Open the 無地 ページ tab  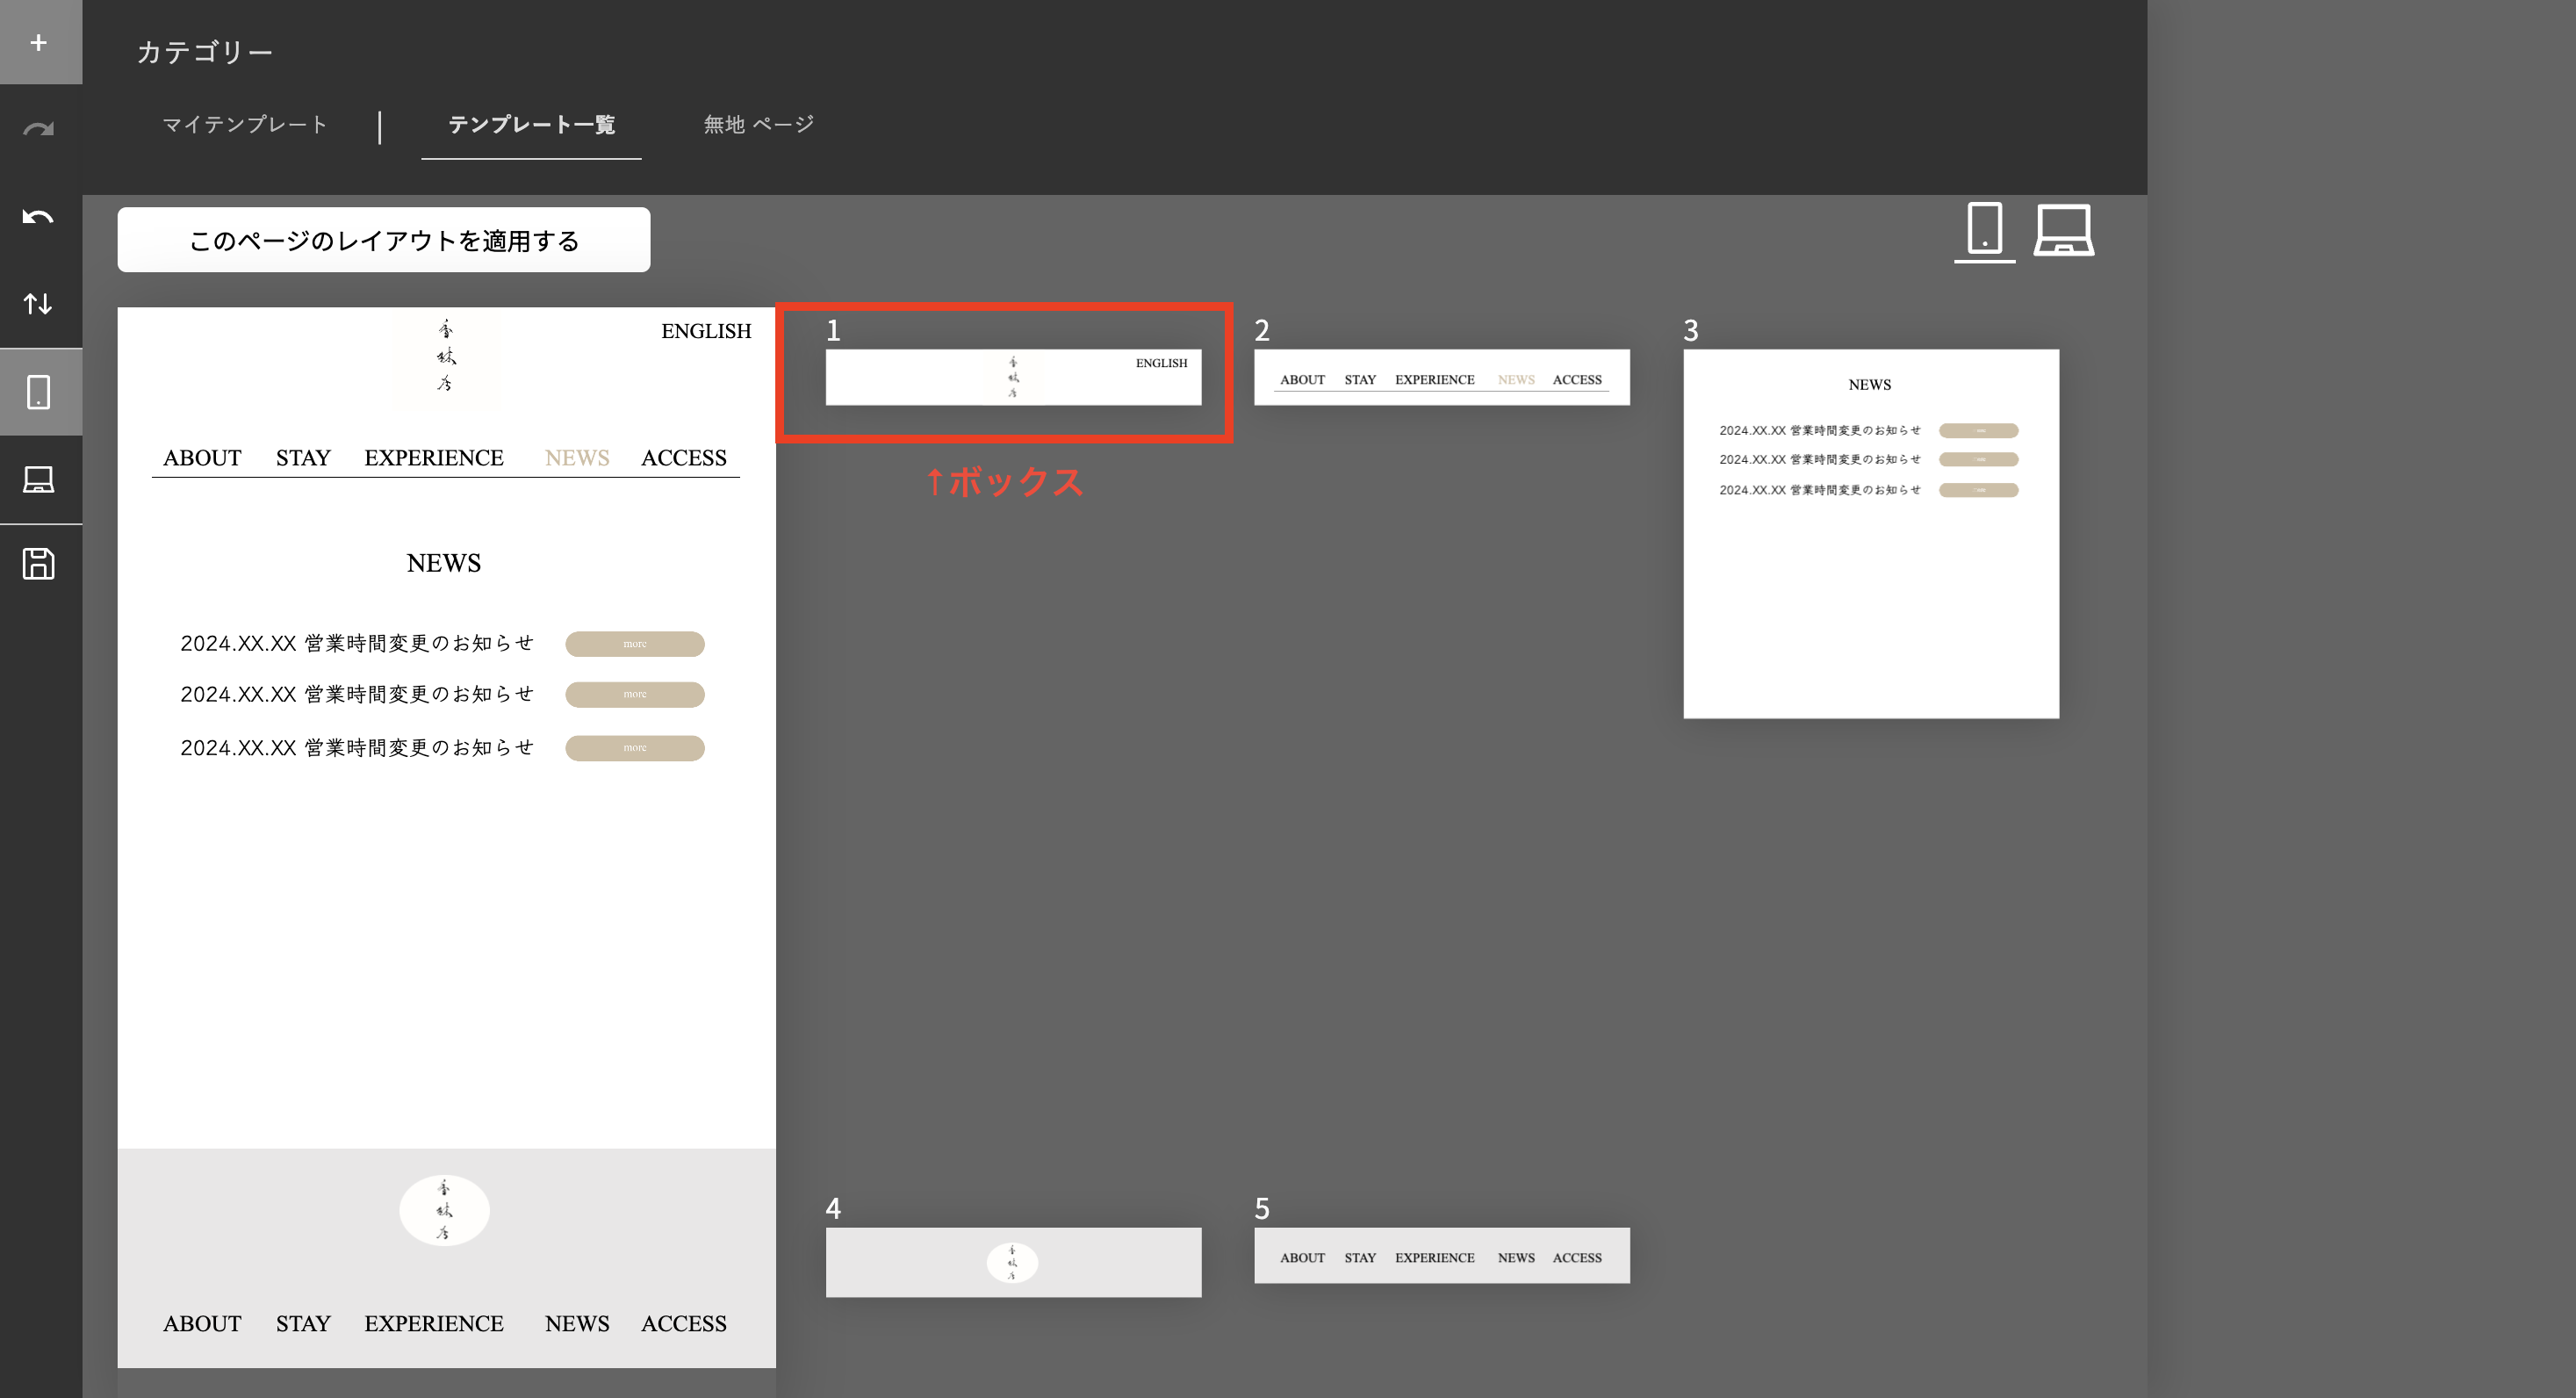(x=759, y=124)
